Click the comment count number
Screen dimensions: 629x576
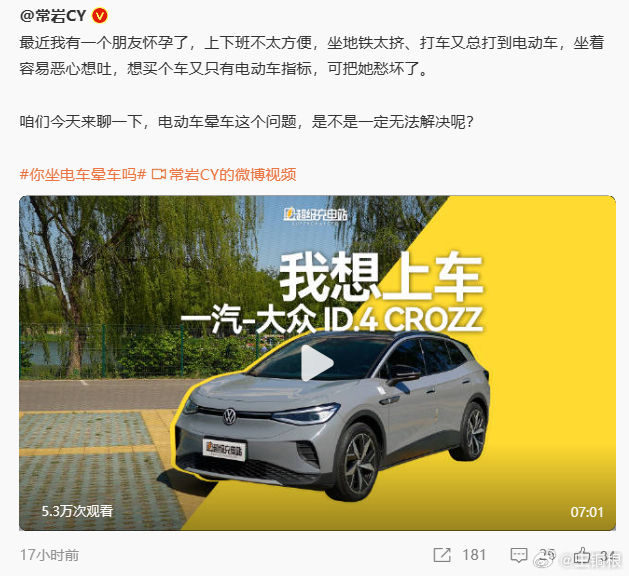click(x=547, y=555)
